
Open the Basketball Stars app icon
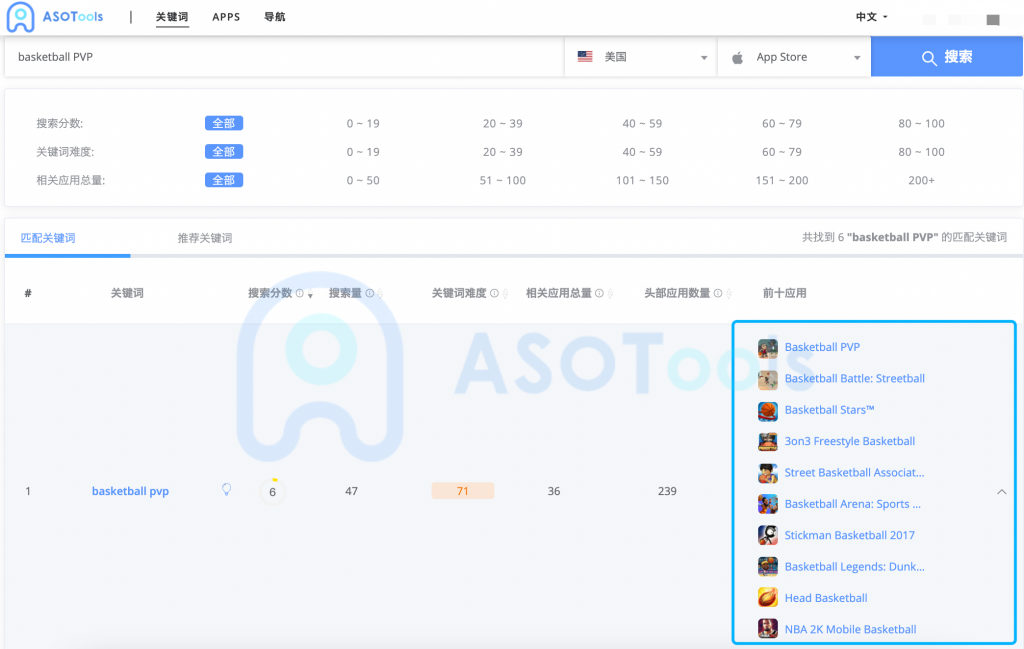tap(767, 410)
